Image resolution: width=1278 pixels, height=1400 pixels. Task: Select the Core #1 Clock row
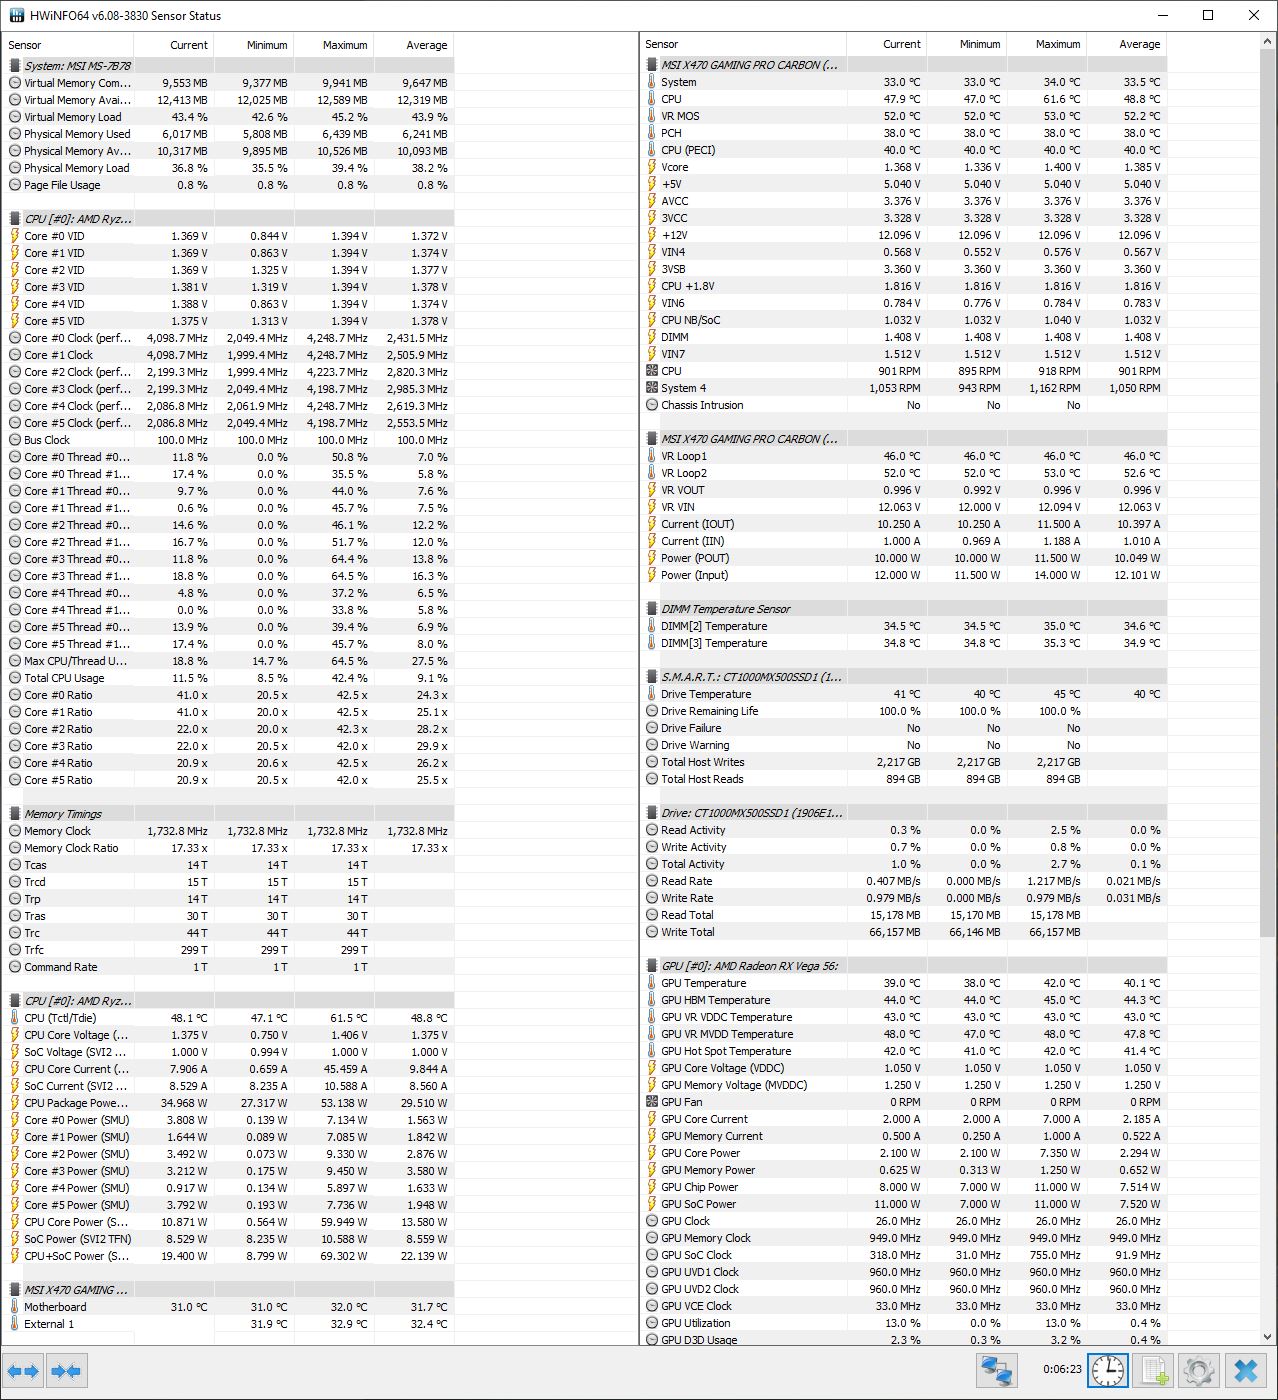pyautogui.click(x=229, y=355)
